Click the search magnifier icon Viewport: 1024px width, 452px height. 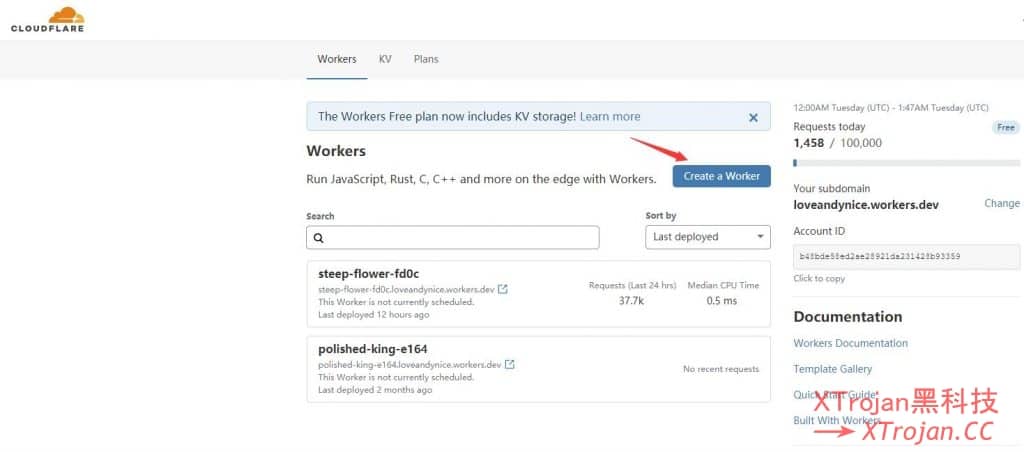[319, 238]
